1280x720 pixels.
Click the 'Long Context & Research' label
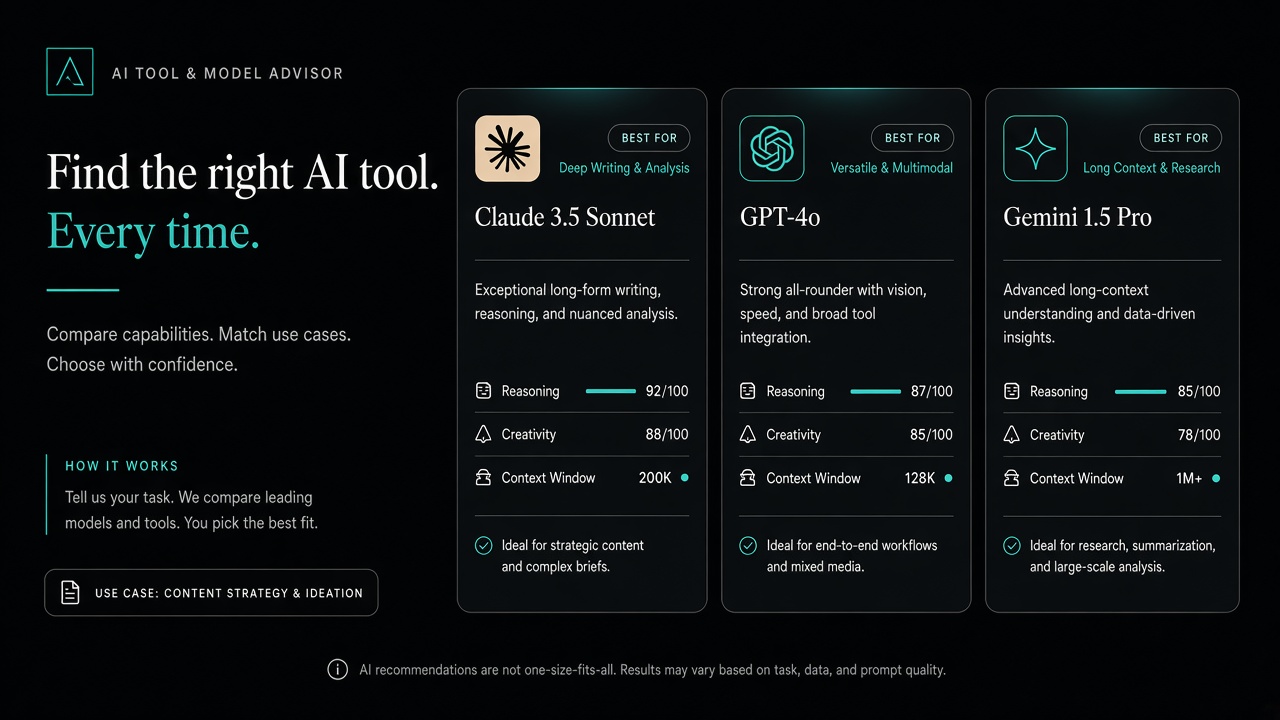(1152, 168)
